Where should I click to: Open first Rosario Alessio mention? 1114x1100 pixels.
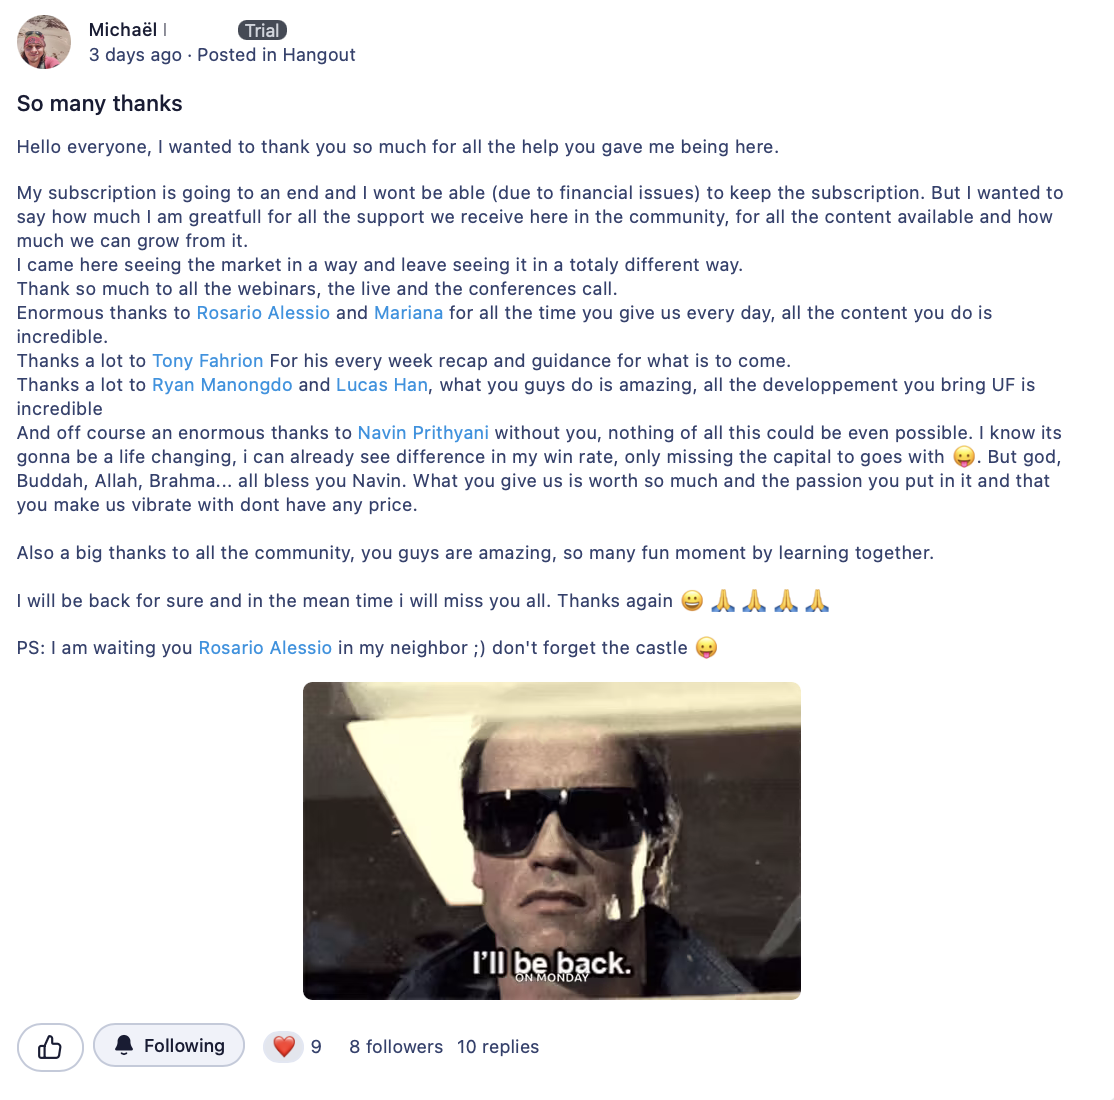click(x=263, y=313)
